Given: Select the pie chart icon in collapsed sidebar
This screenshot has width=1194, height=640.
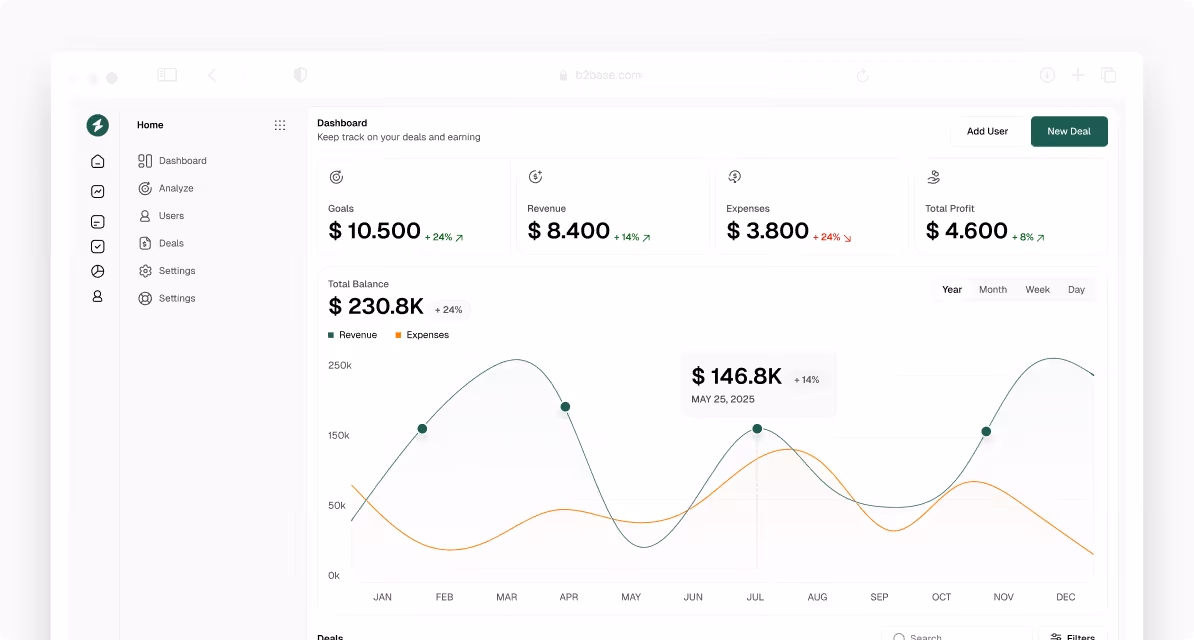Looking at the screenshot, I should (97, 270).
